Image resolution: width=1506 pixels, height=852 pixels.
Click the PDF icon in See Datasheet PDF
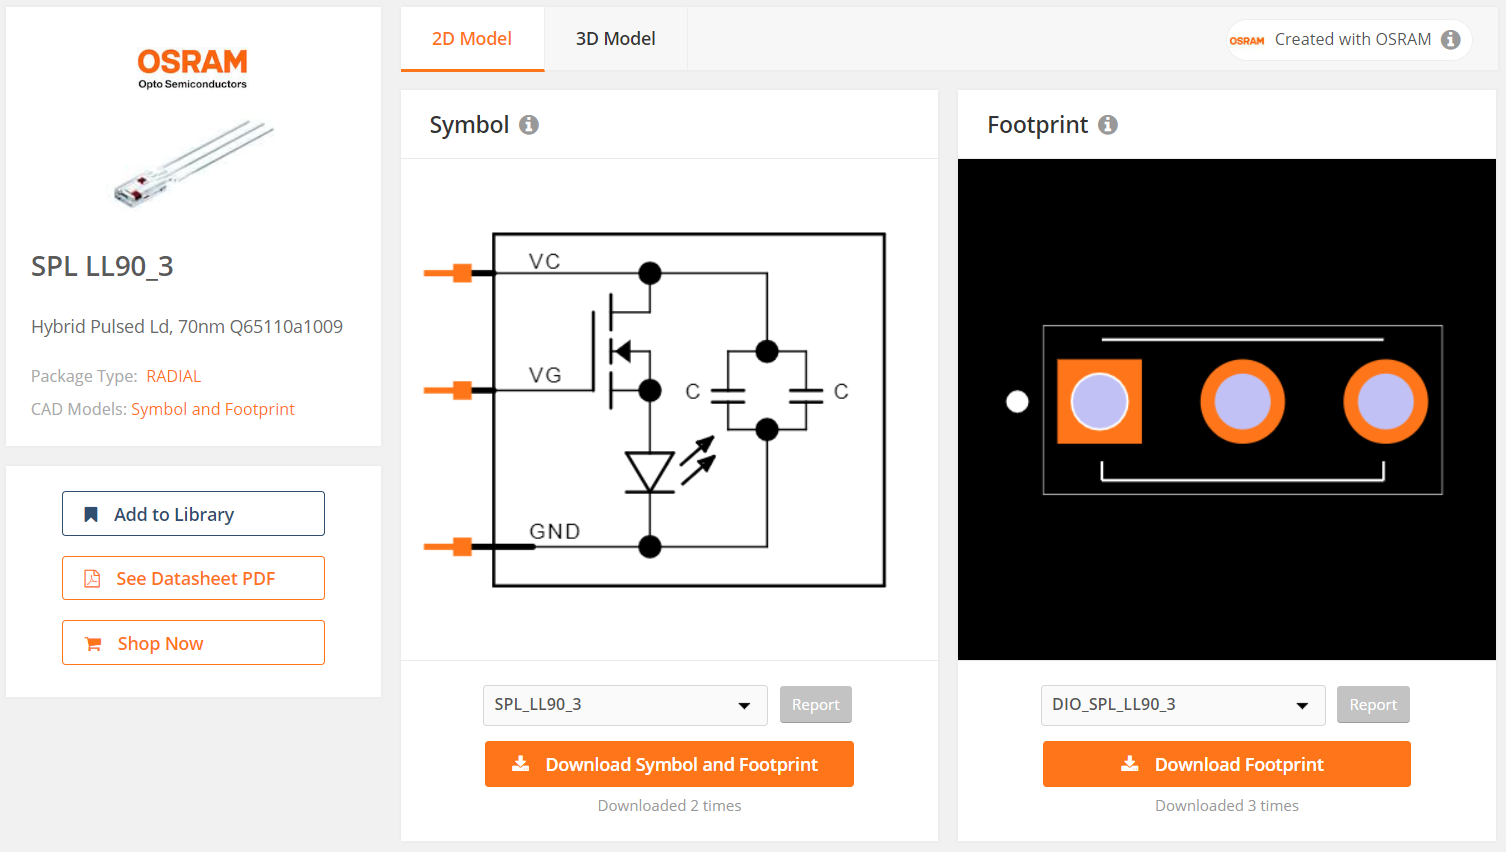[x=92, y=579]
